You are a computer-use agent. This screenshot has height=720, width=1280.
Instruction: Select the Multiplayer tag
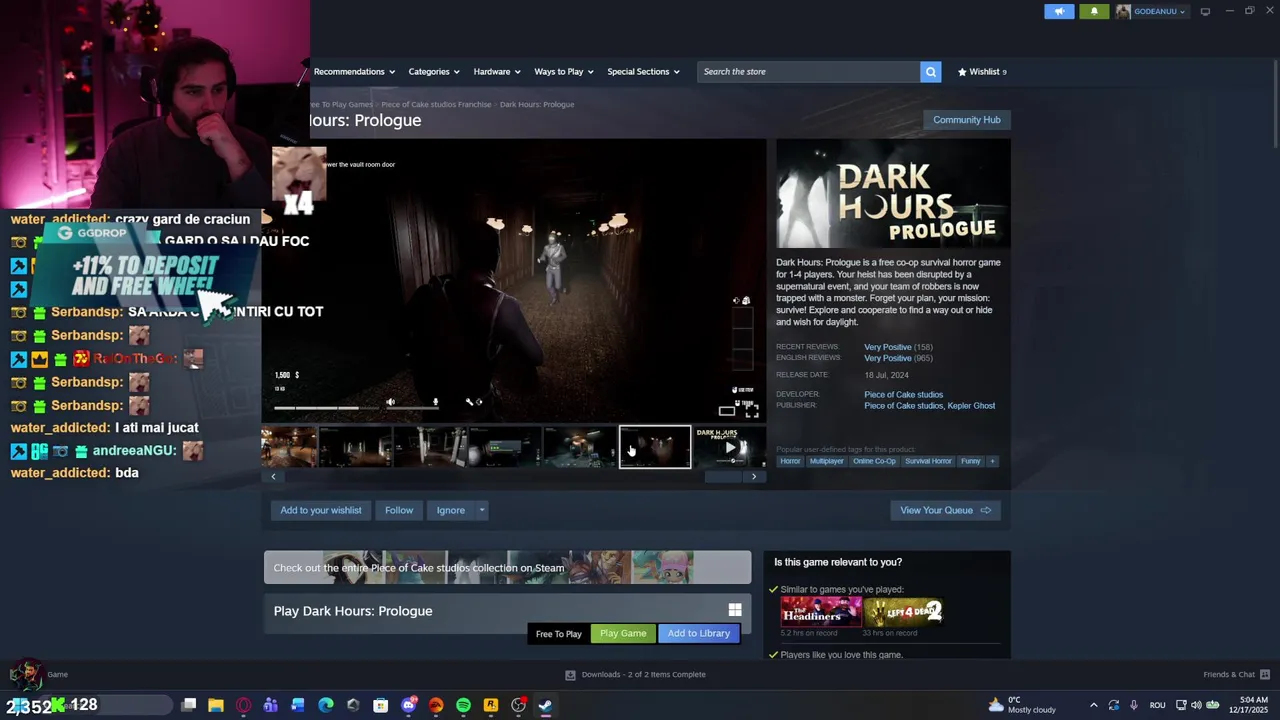click(x=826, y=461)
